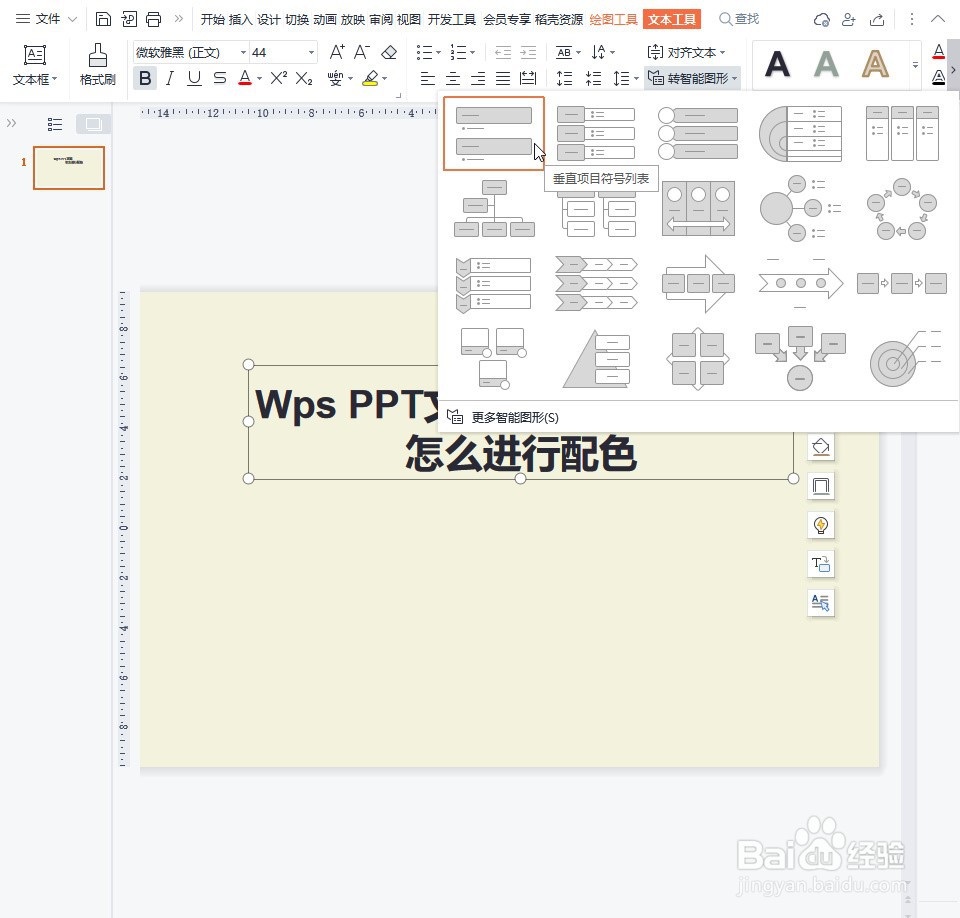
Task: Select the pyramid list smart graphic
Action: (596, 359)
